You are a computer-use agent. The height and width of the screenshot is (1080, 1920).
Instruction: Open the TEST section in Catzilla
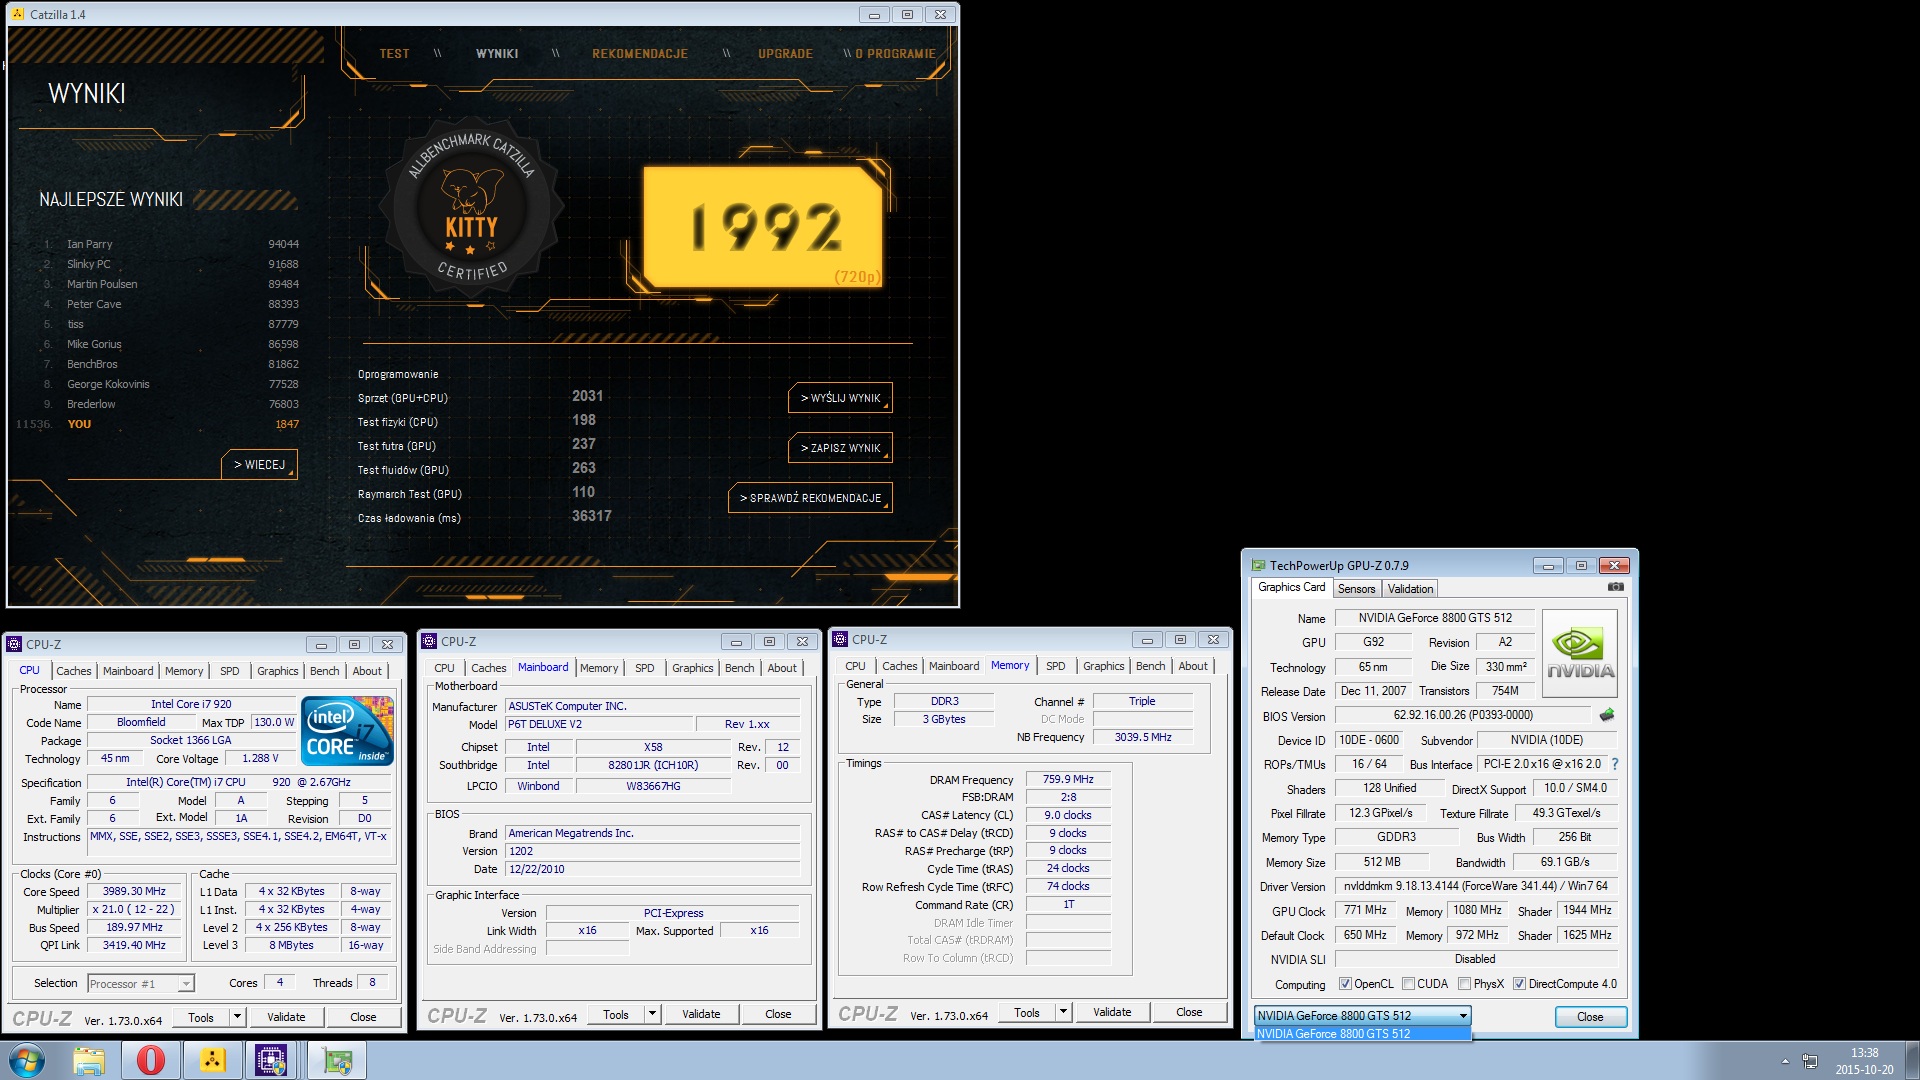click(x=394, y=54)
